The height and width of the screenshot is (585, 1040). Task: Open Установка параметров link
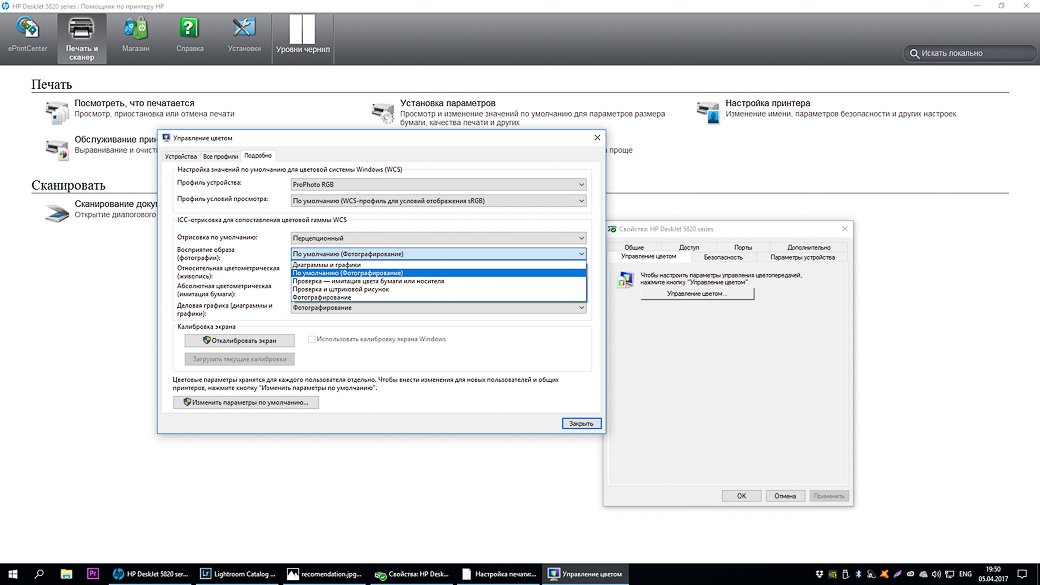[x=448, y=103]
